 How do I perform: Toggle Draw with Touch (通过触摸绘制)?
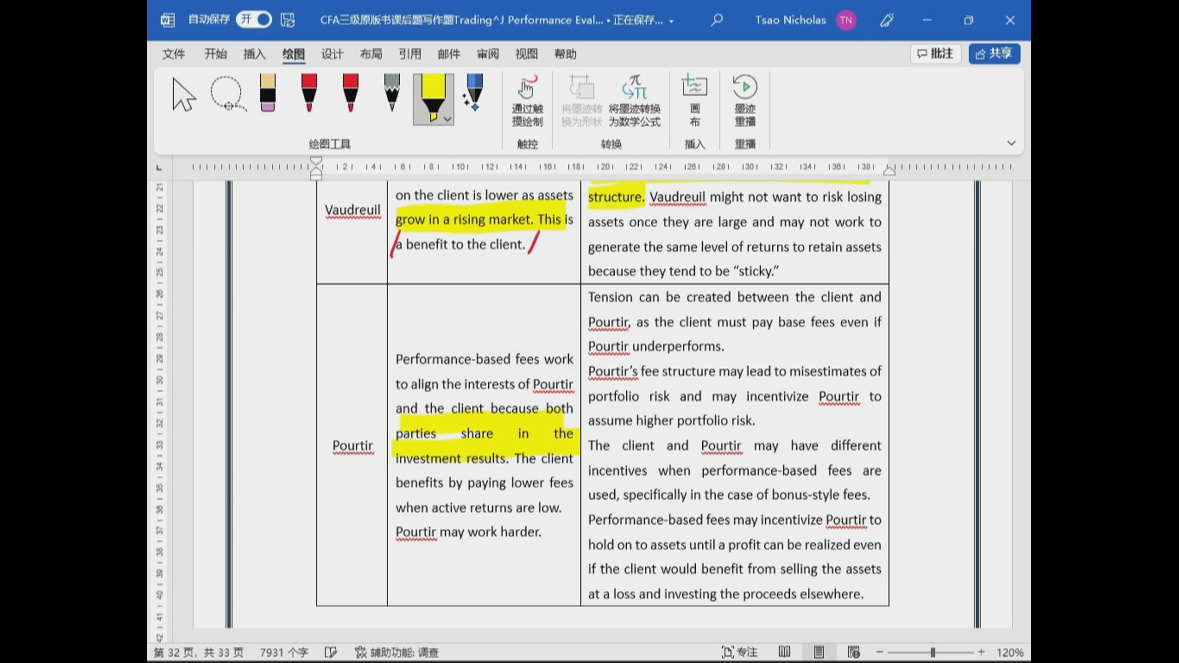coord(527,100)
